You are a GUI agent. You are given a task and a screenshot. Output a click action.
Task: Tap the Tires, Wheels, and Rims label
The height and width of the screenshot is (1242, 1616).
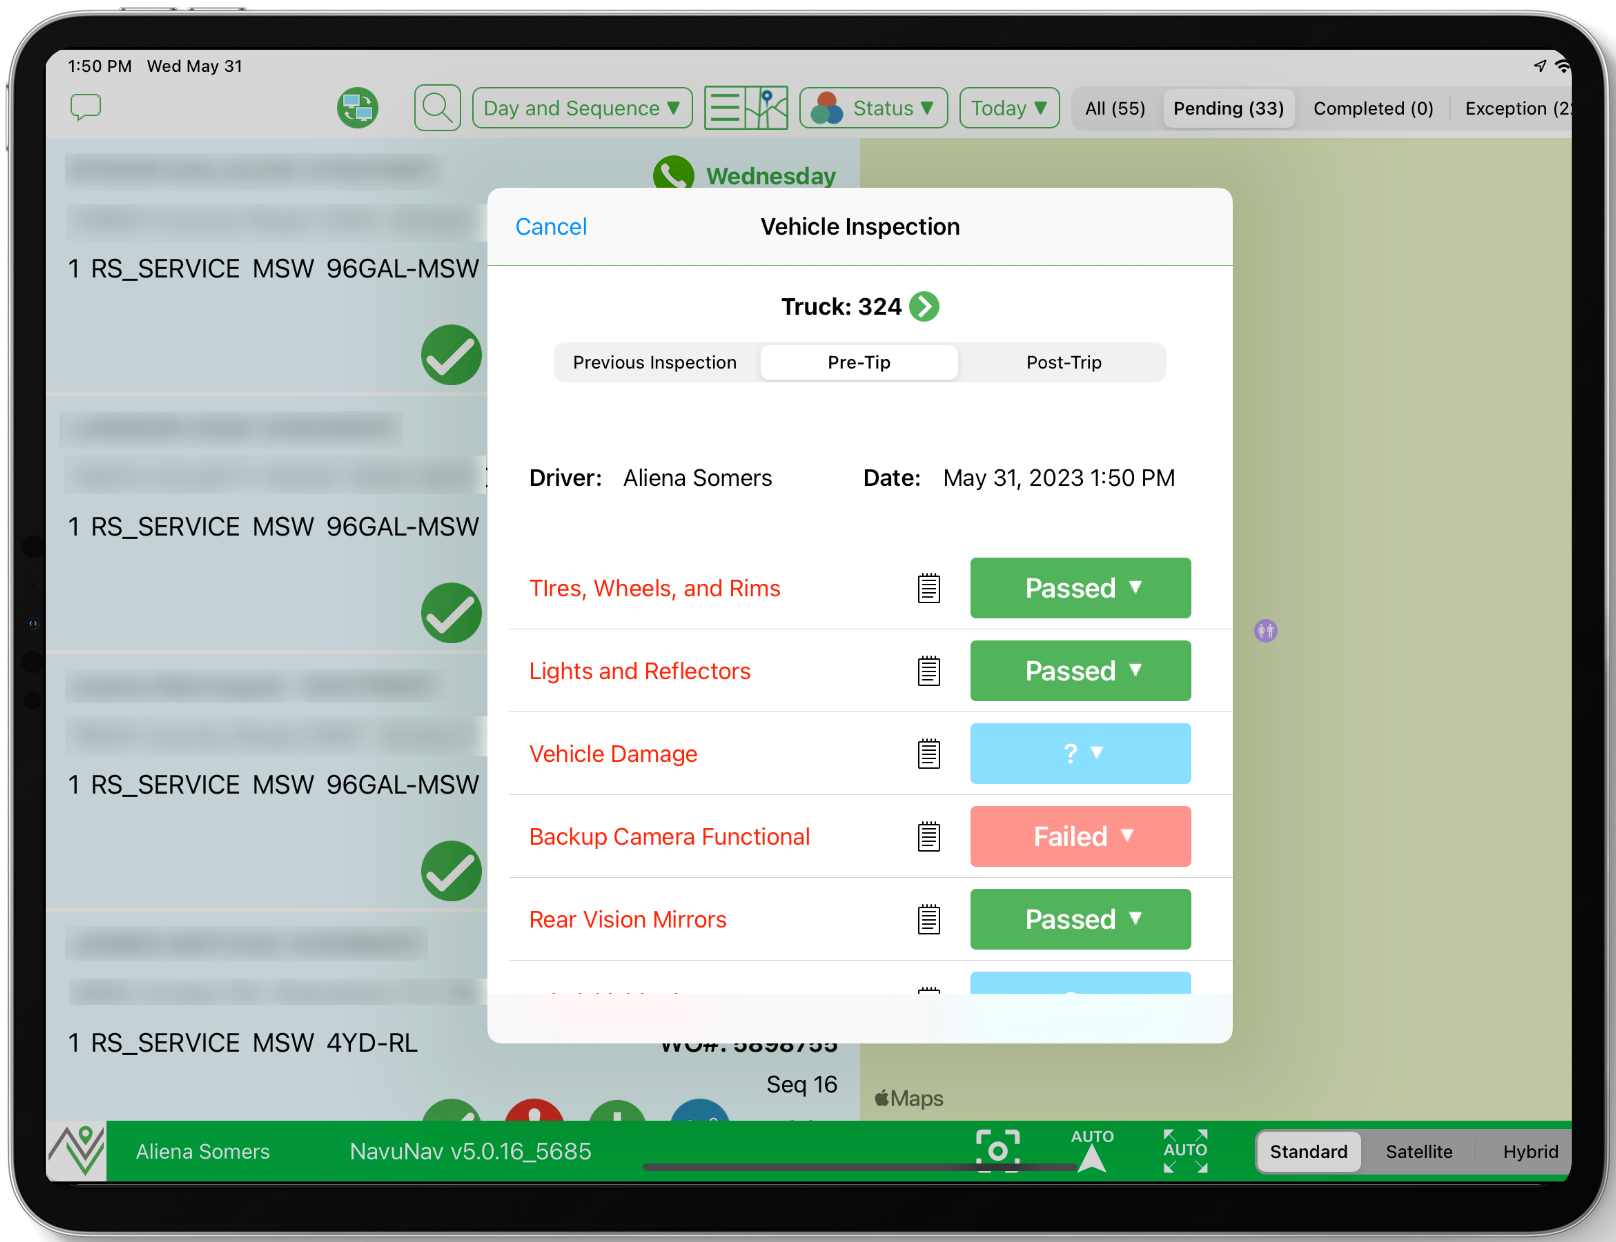pos(655,588)
